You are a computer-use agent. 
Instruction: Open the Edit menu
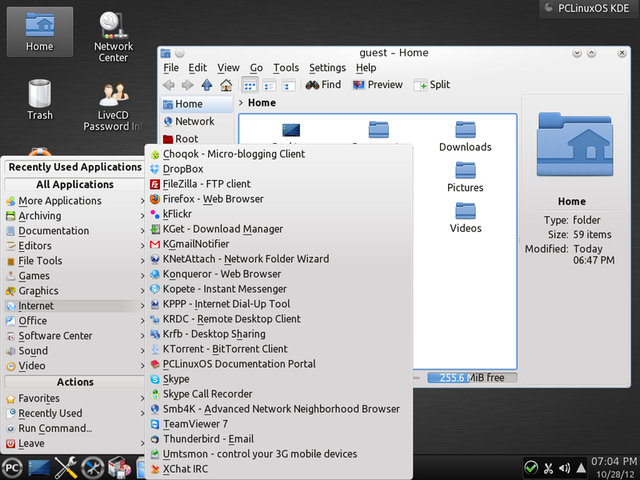(x=198, y=68)
